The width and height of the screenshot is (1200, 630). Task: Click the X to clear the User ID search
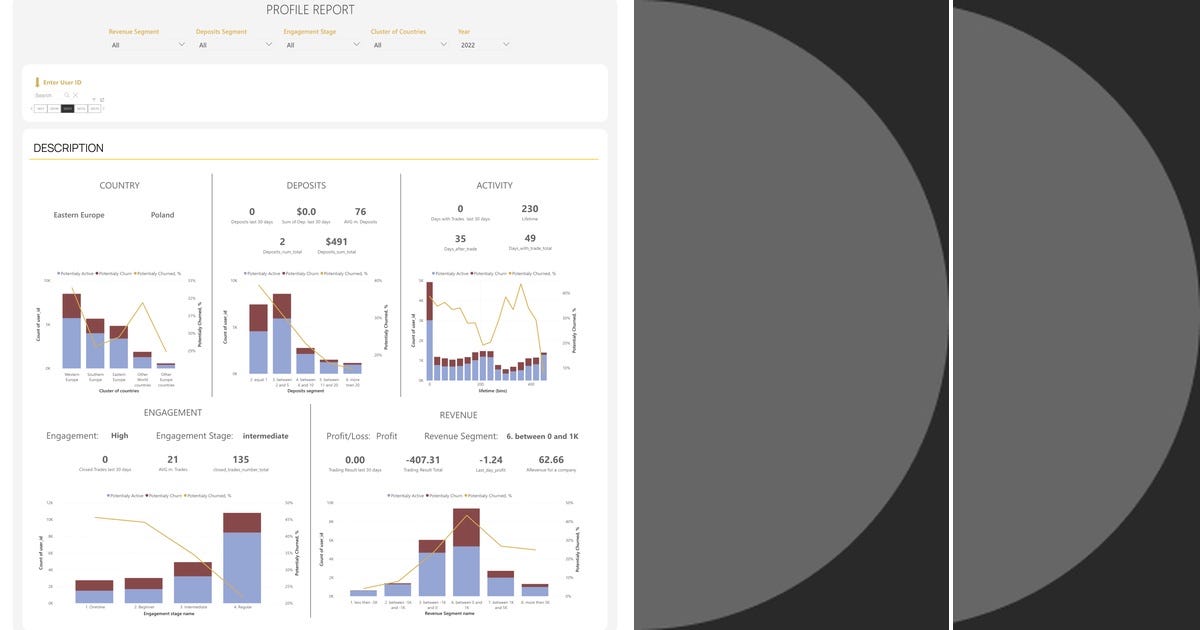coord(75,95)
